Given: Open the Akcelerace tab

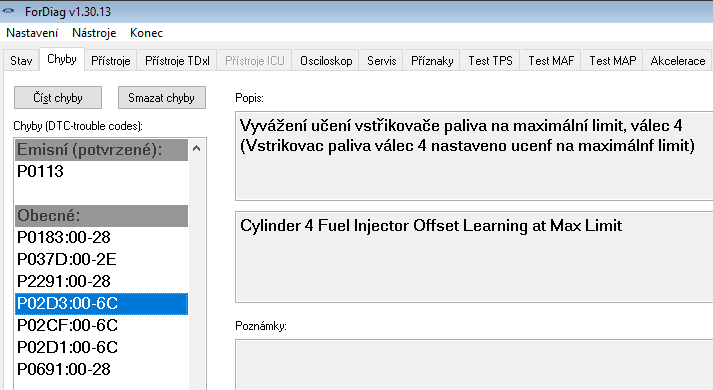Looking at the screenshot, I should coord(678,60).
